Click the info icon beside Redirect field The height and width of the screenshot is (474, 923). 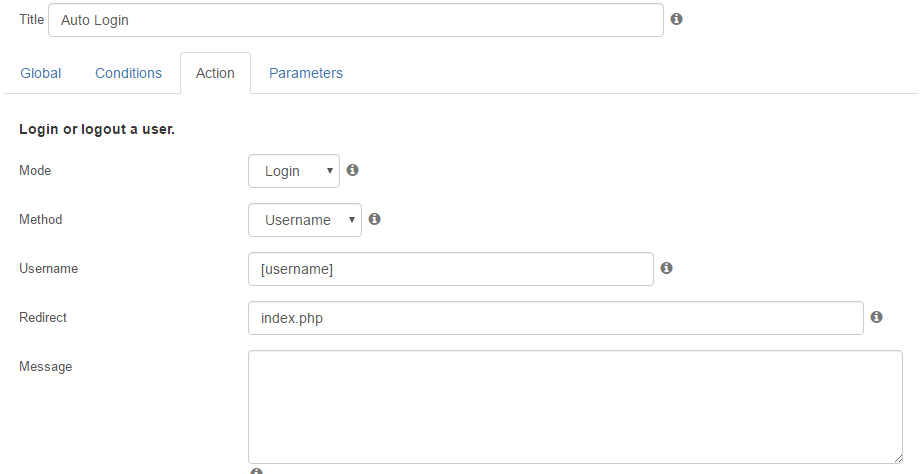(876, 317)
